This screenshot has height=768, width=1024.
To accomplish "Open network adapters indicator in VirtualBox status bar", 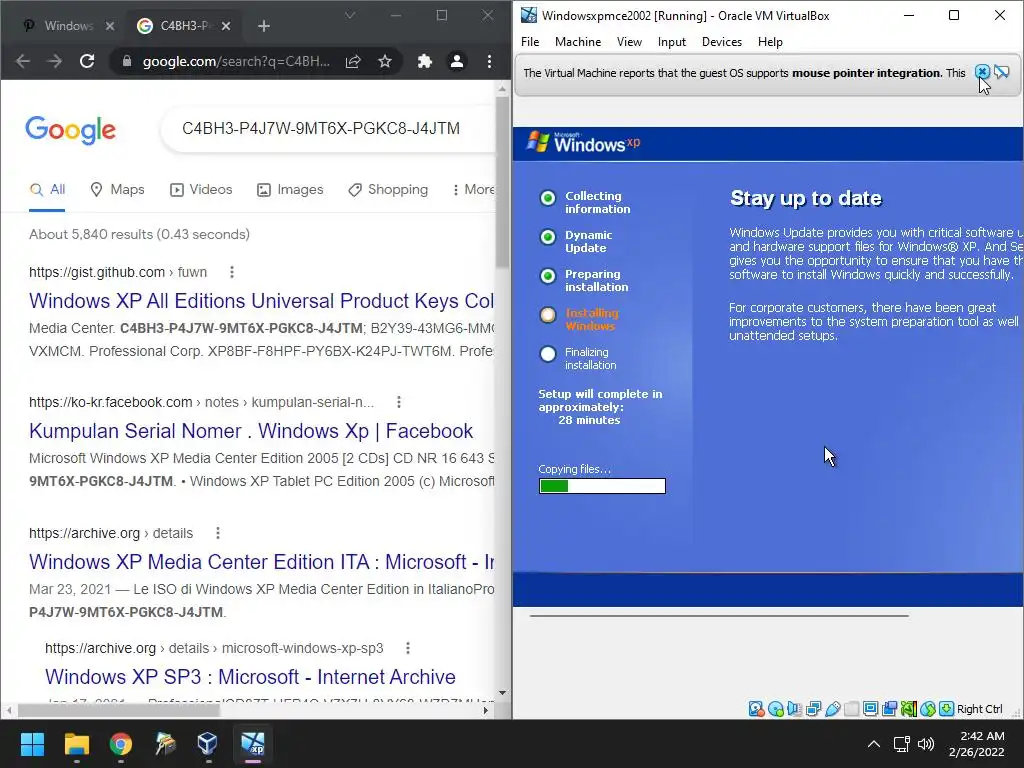I will tap(813, 709).
